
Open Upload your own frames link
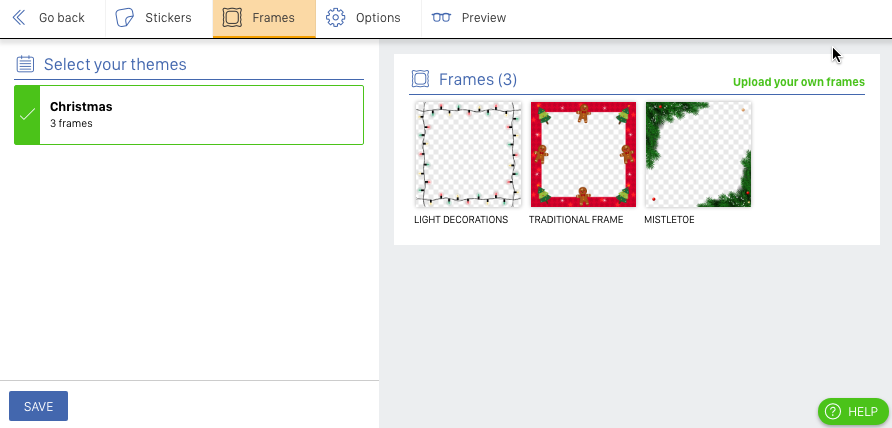pos(799,82)
